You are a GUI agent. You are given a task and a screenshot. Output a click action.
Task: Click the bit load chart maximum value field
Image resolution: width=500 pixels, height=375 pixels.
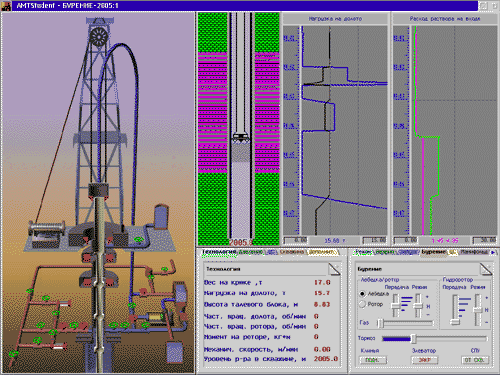coord(375,240)
